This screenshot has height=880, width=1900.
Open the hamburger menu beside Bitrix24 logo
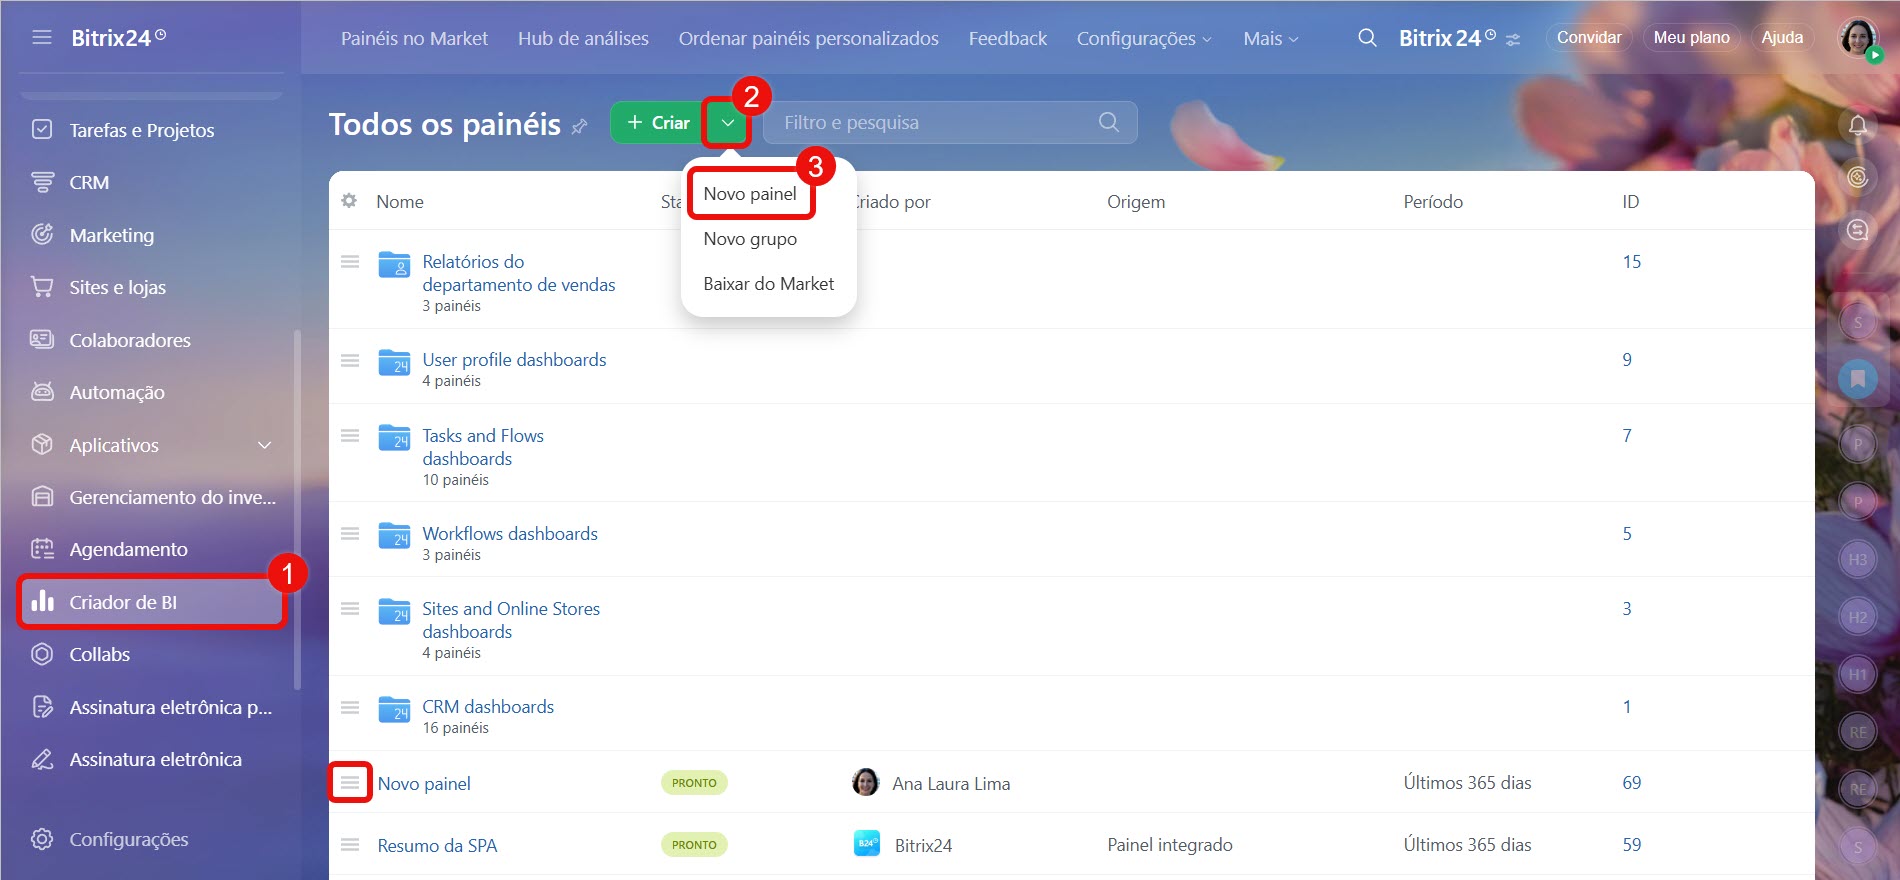42,38
